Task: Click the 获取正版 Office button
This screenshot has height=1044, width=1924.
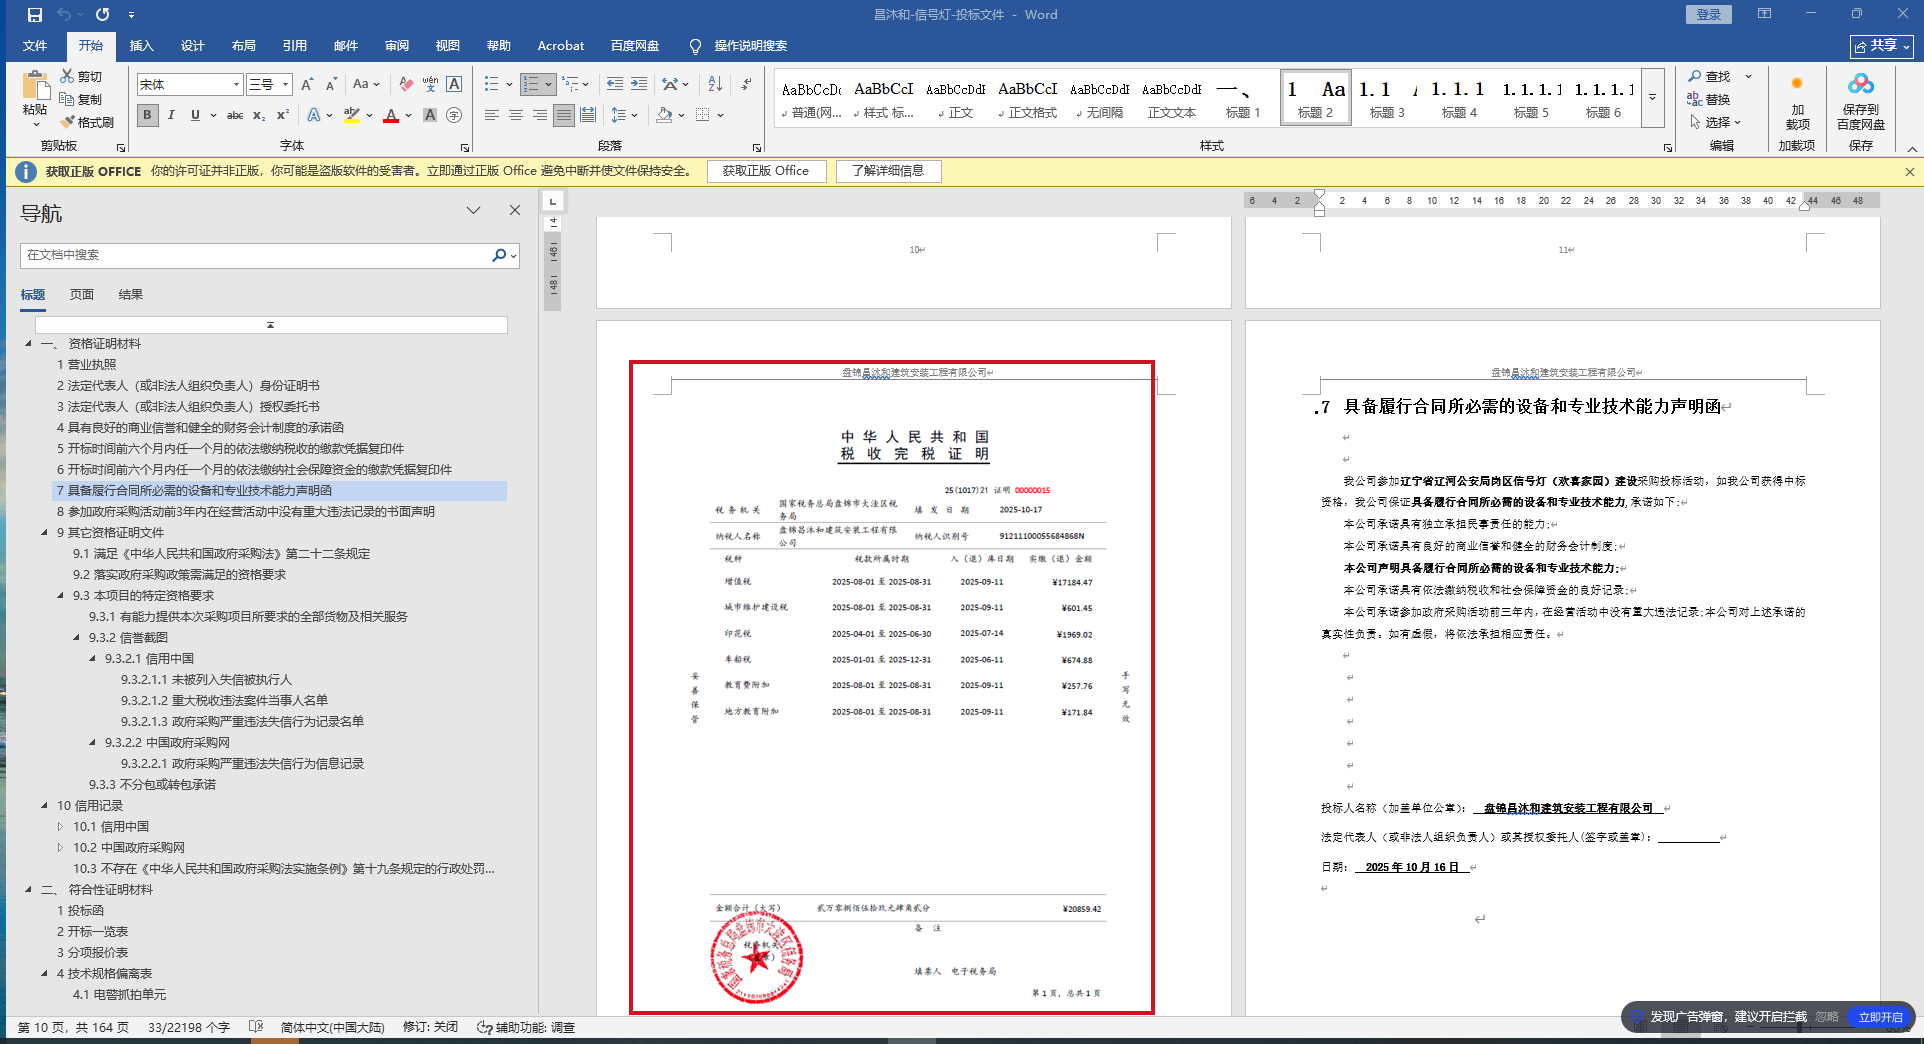Action: [x=766, y=171]
